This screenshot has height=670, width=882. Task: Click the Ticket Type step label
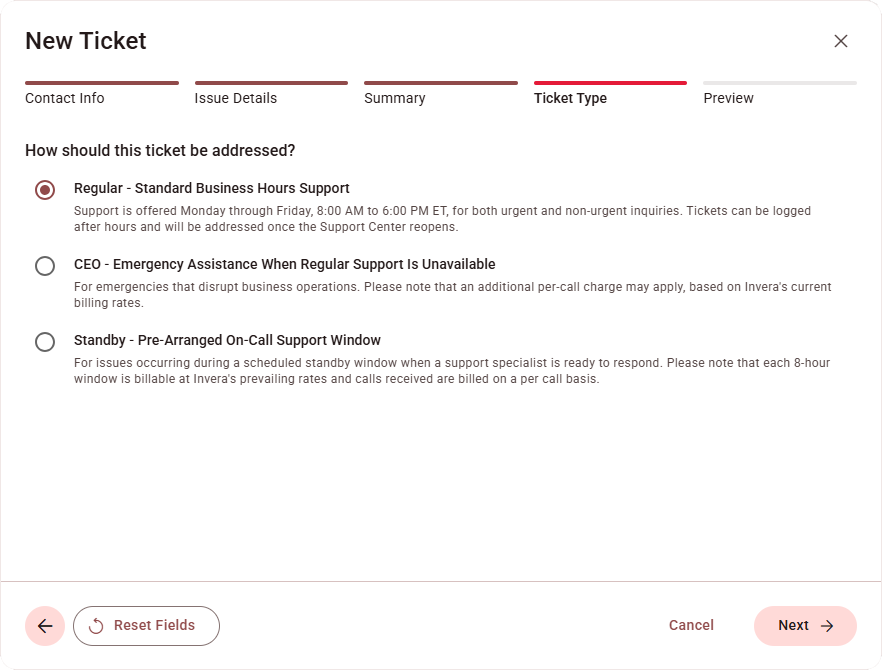pyautogui.click(x=570, y=98)
